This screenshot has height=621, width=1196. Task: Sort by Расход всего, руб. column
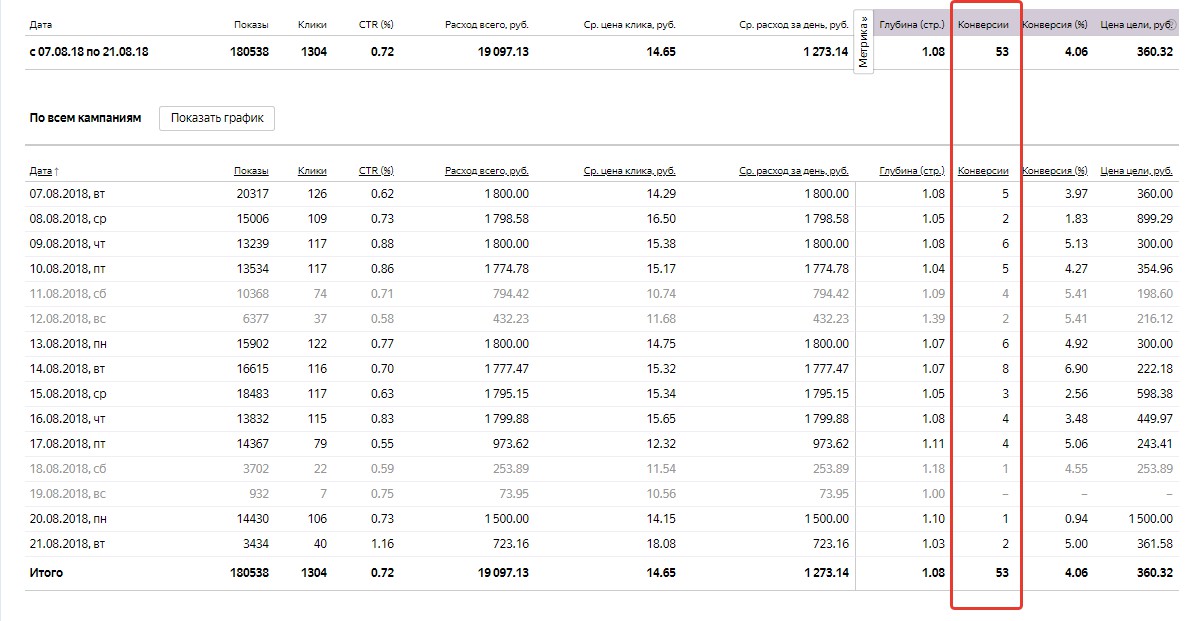[x=486, y=171]
